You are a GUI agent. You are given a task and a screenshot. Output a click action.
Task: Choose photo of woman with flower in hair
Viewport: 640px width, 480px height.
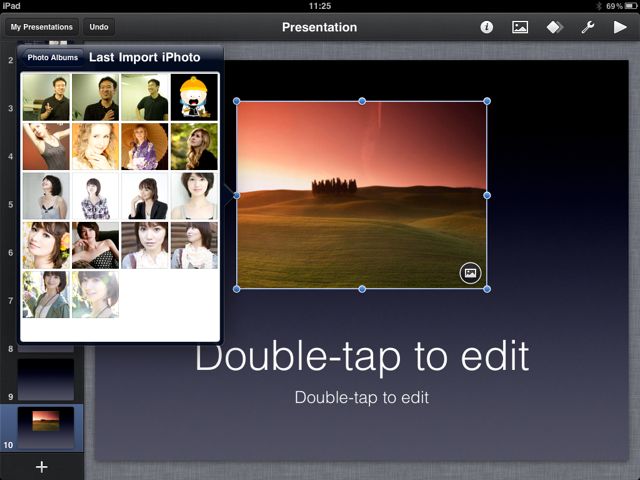coord(46,245)
